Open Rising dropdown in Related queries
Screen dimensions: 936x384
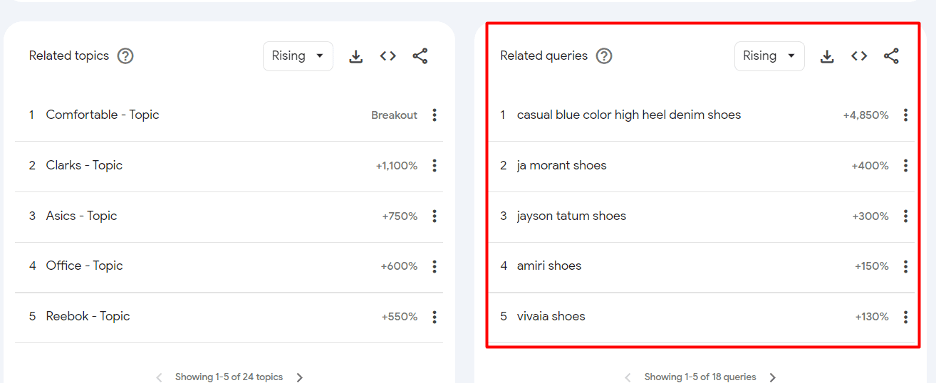(x=769, y=56)
